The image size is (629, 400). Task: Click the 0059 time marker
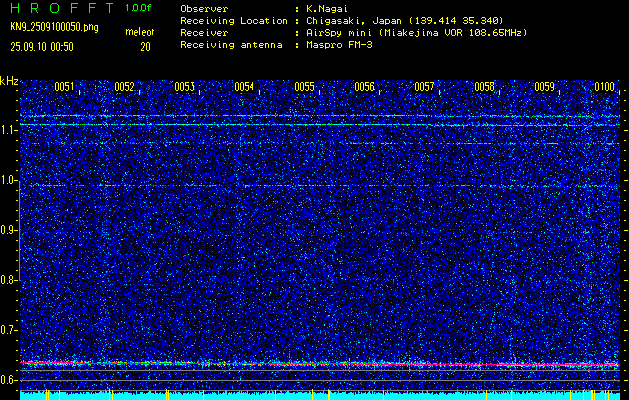pos(545,87)
